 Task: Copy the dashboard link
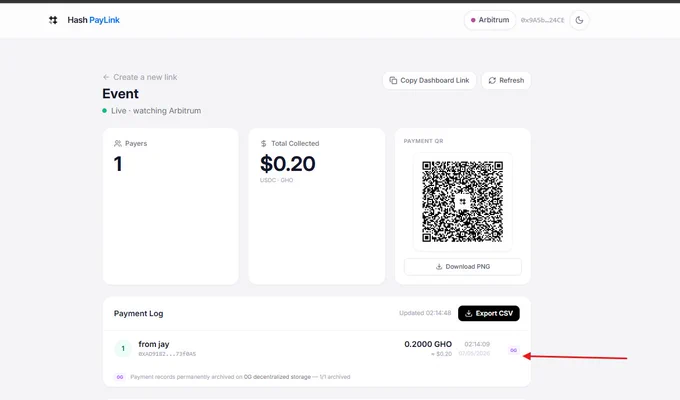(x=429, y=80)
